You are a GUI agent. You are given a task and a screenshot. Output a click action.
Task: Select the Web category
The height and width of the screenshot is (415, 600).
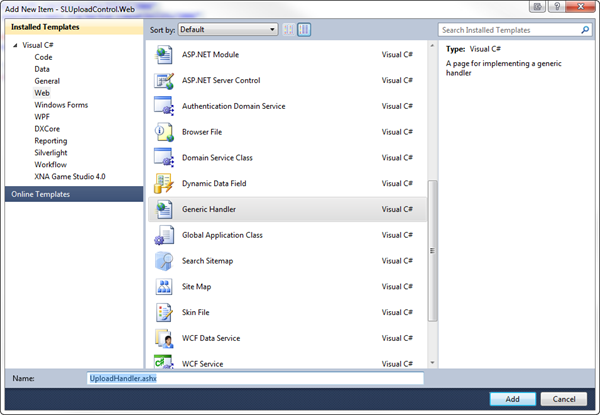click(42, 93)
